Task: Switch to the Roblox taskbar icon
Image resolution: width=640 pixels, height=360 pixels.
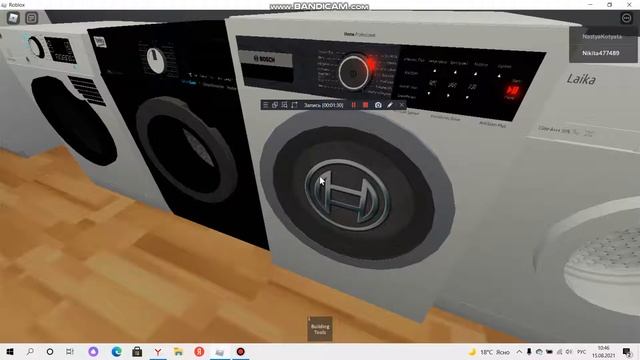Action: 220,352
